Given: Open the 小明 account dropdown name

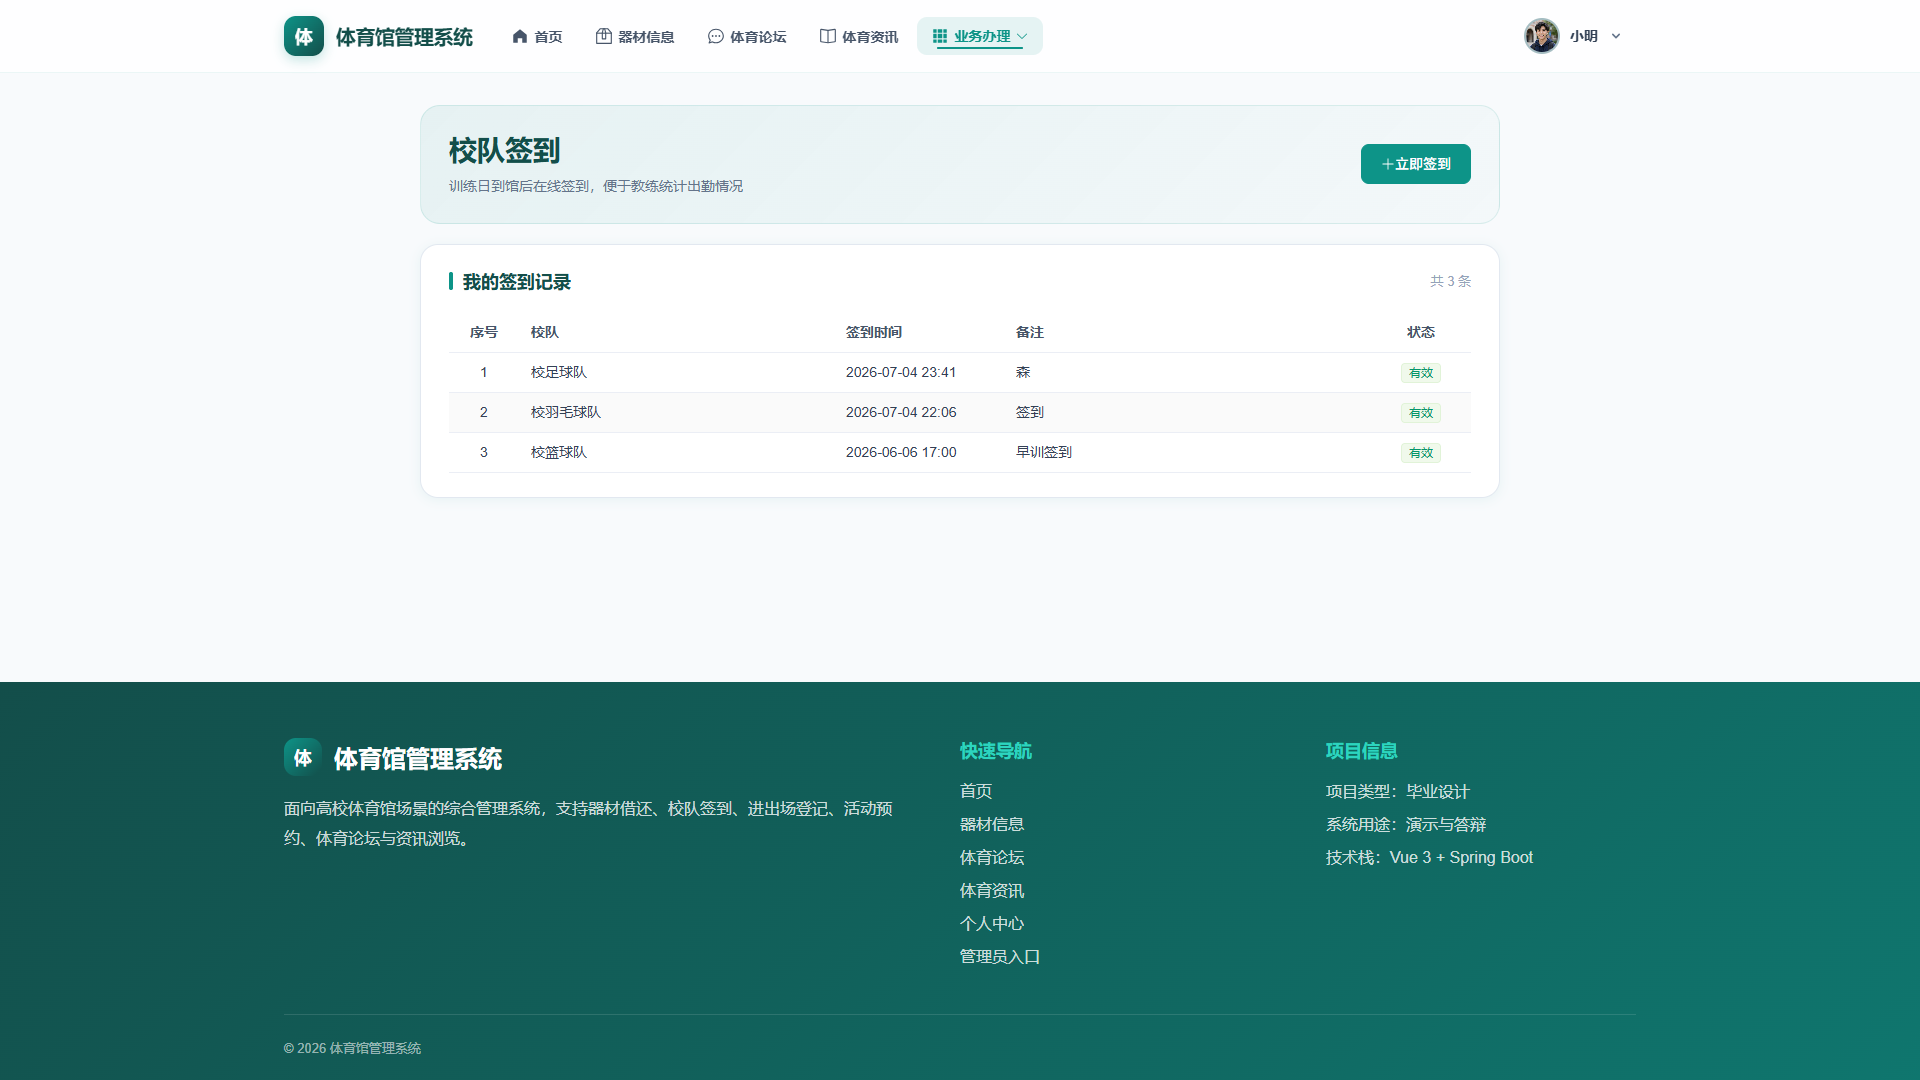Looking at the screenshot, I should 1584,36.
